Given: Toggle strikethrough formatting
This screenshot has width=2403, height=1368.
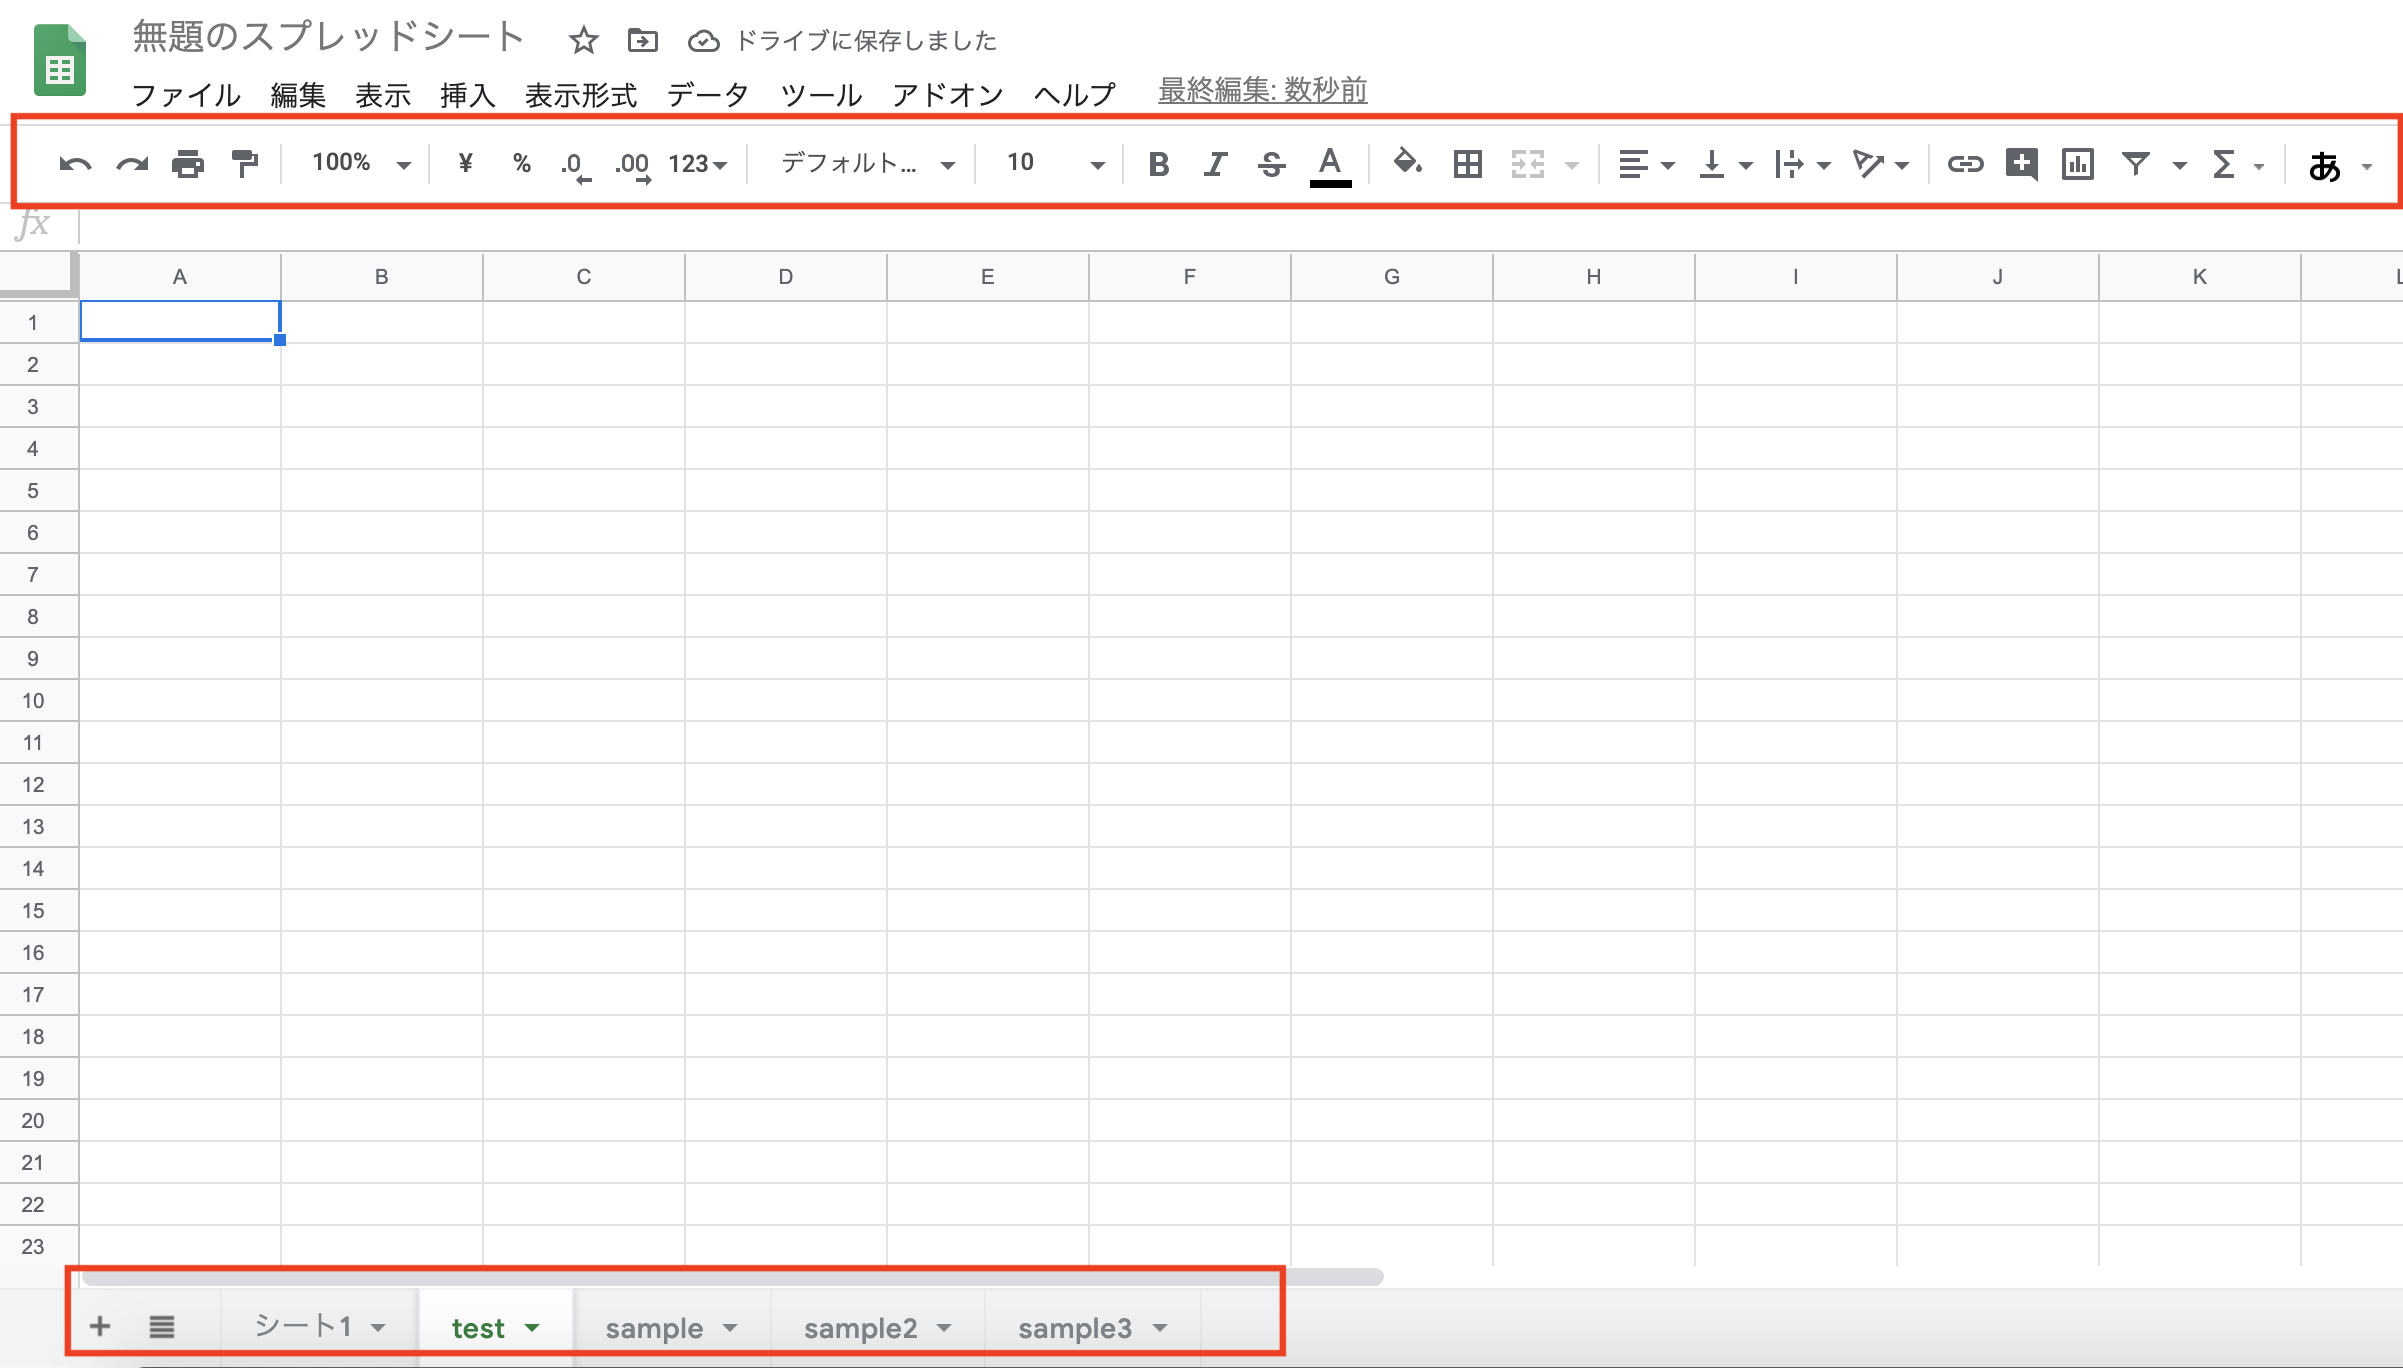Looking at the screenshot, I should click(1271, 164).
